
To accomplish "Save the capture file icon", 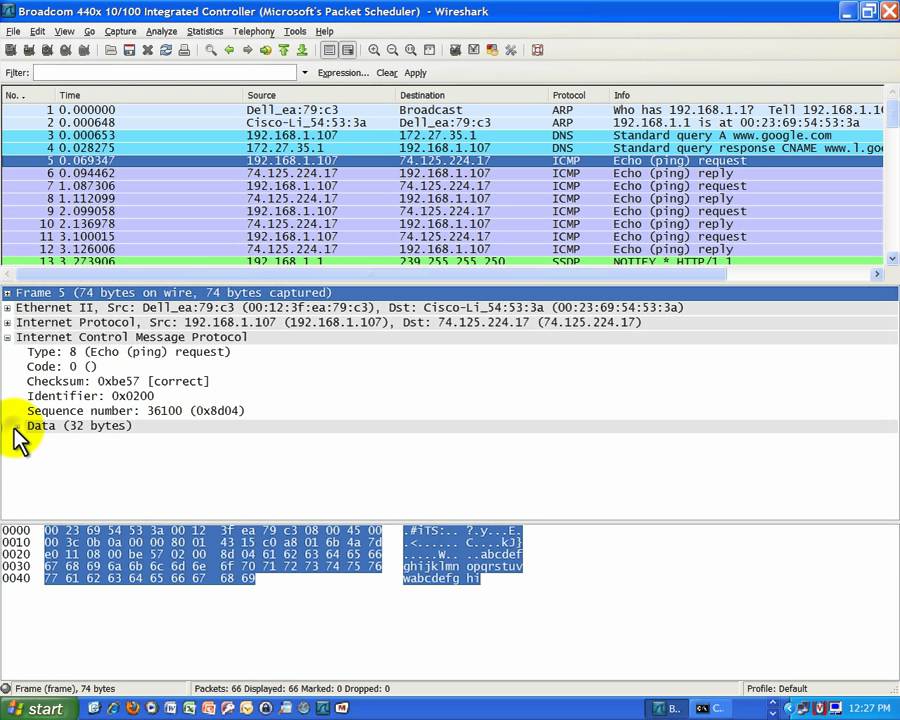I will (x=129, y=51).
